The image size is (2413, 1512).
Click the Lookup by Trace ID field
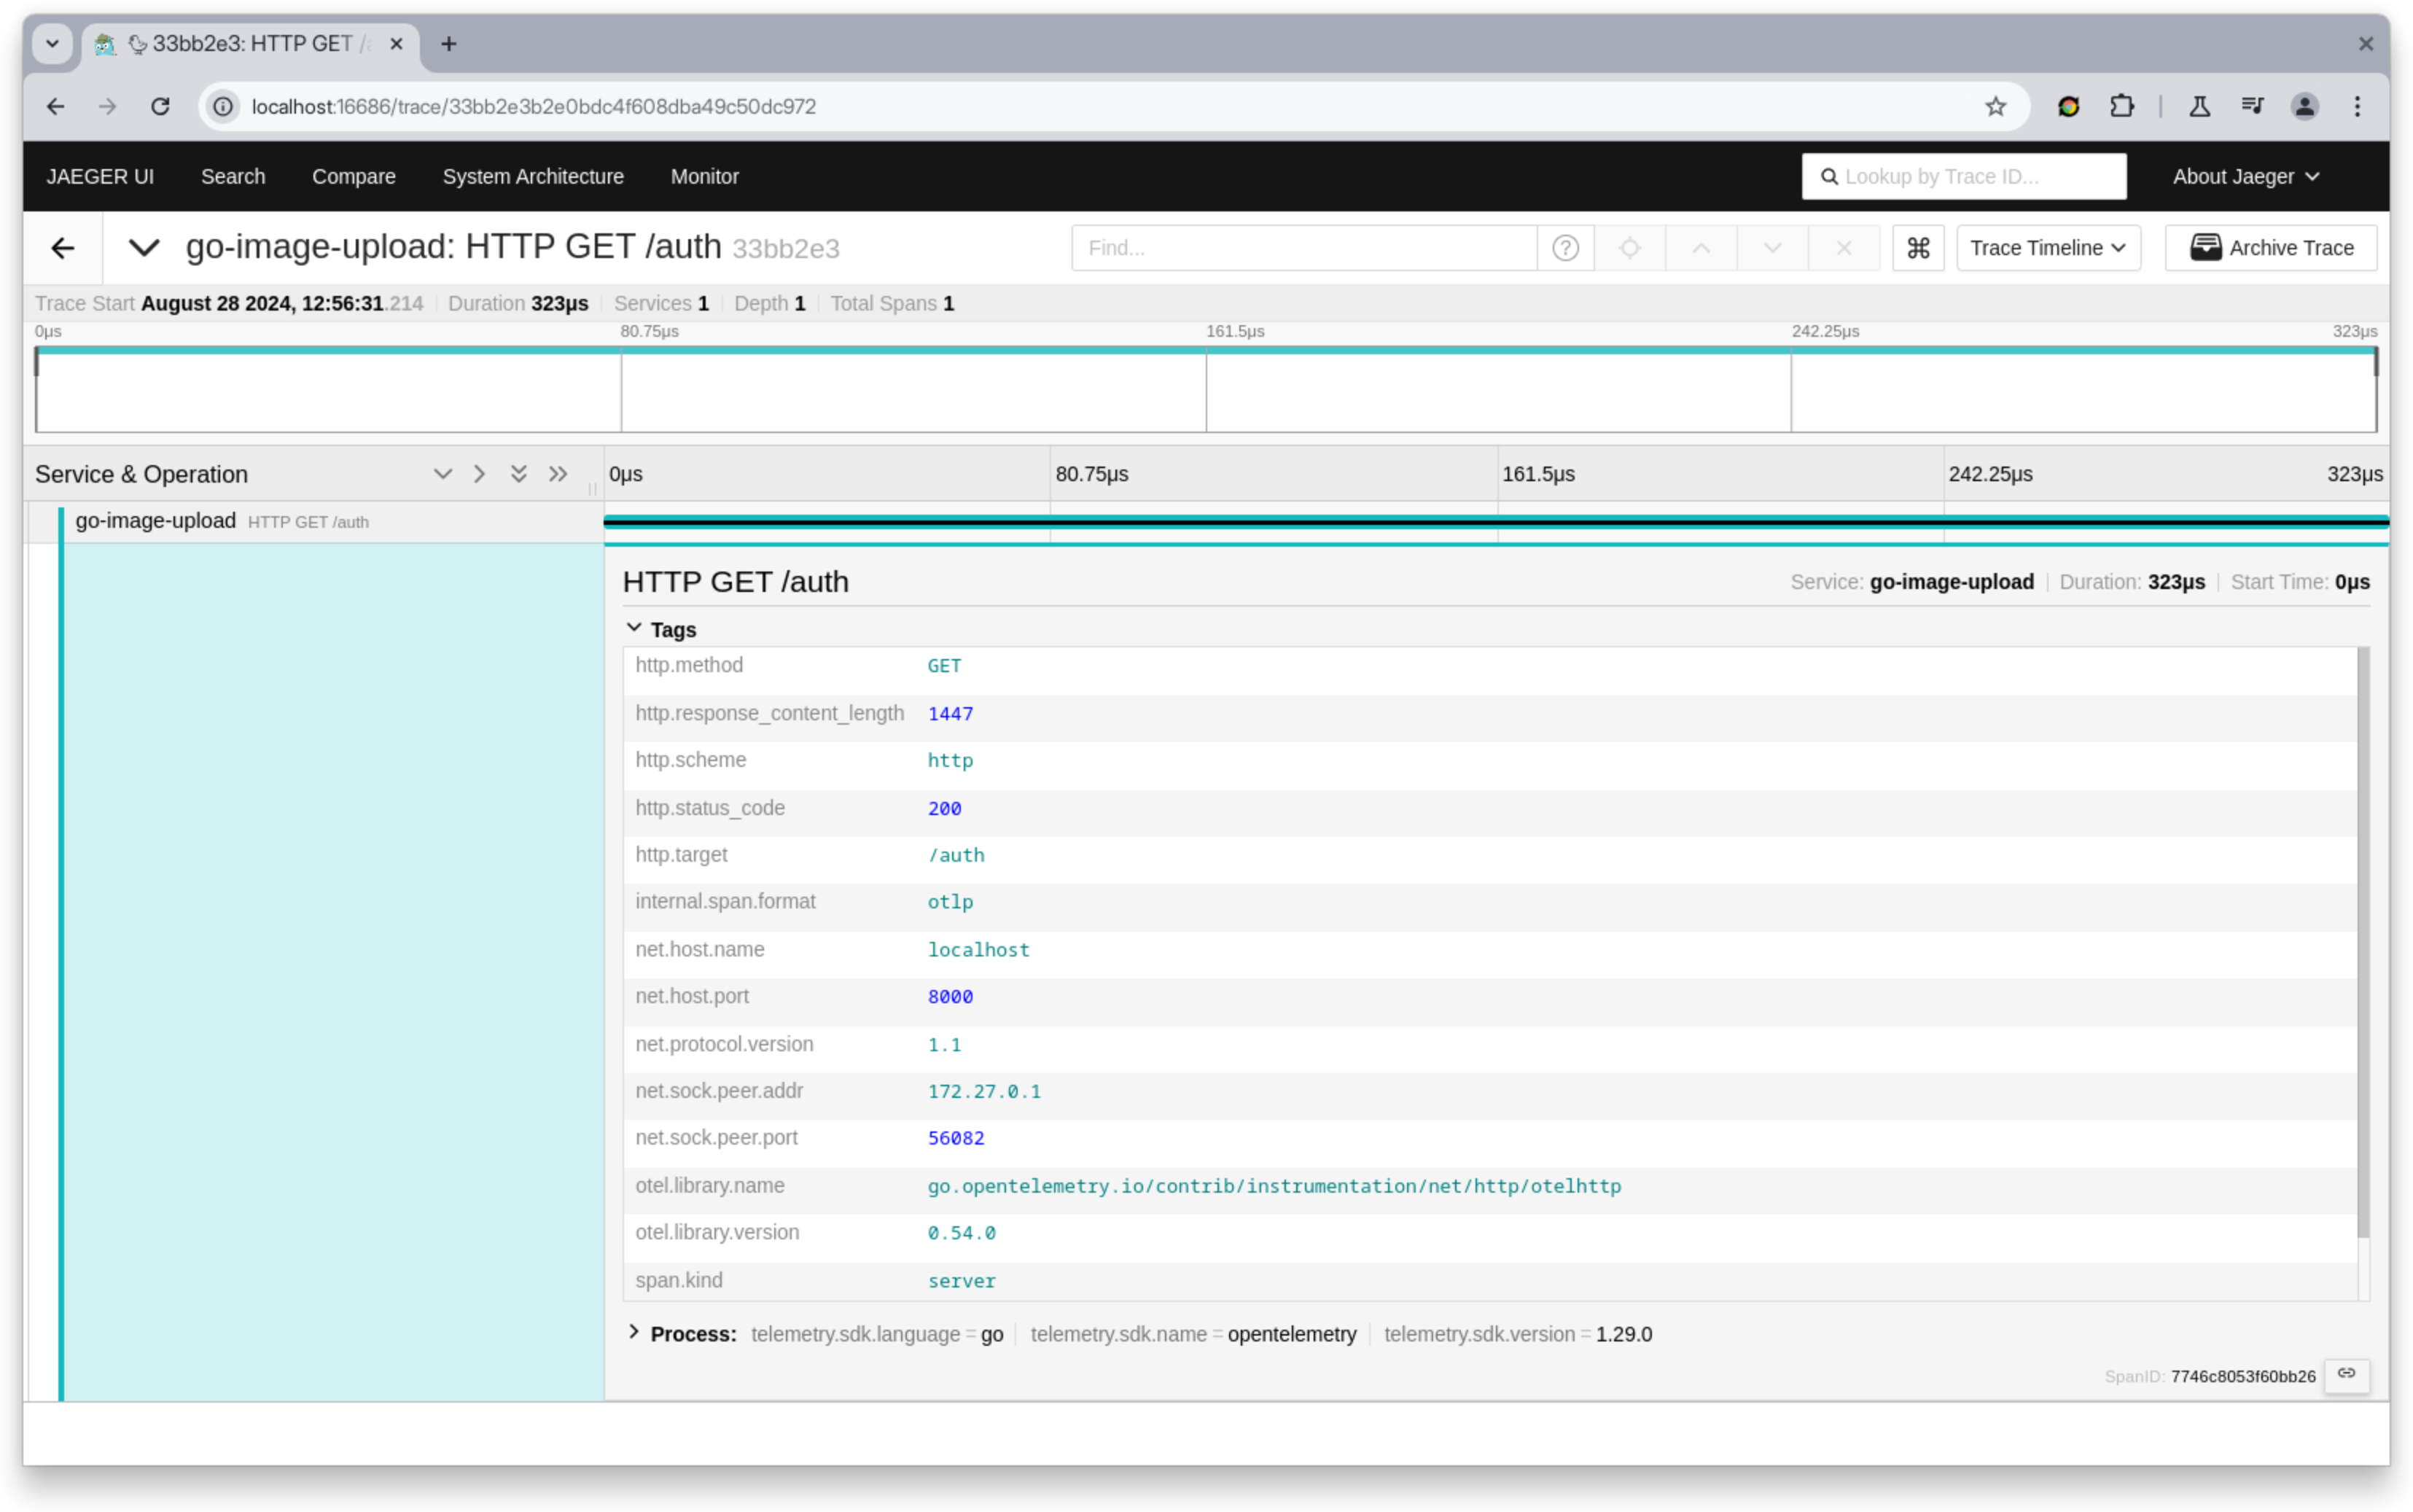tap(1963, 176)
